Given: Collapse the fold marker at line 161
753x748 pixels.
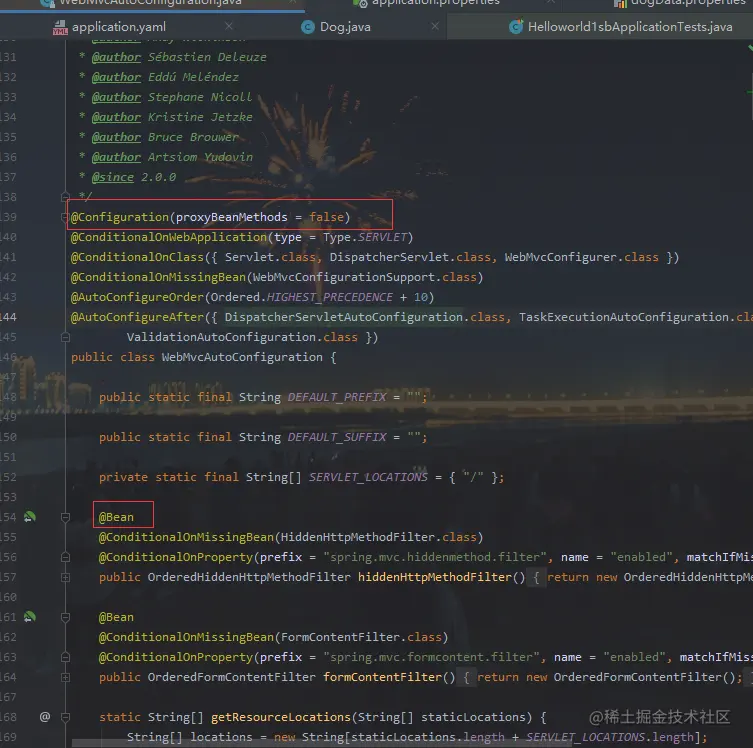Looking at the screenshot, I should point(65,617).
